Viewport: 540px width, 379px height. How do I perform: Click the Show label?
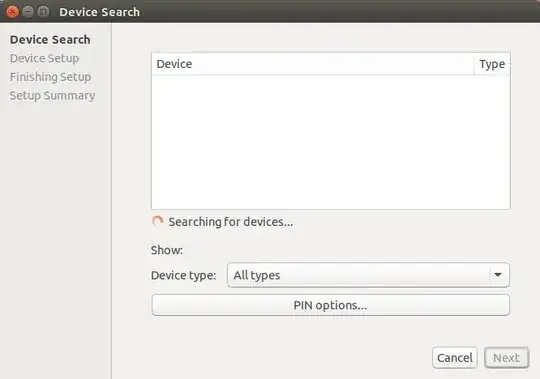[167, 250]
